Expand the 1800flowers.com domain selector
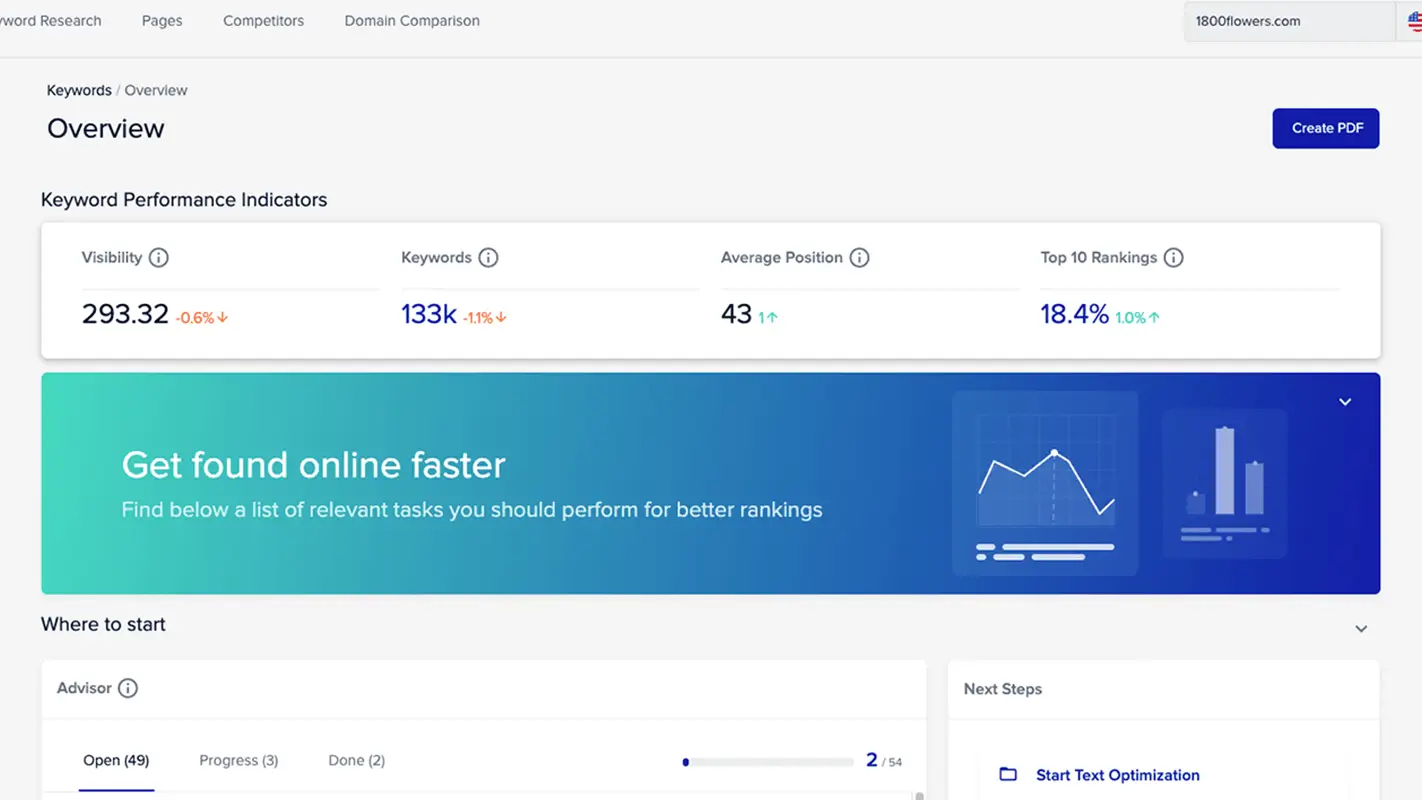Viewport: 1422px width, 800px height. point(1288,20)
